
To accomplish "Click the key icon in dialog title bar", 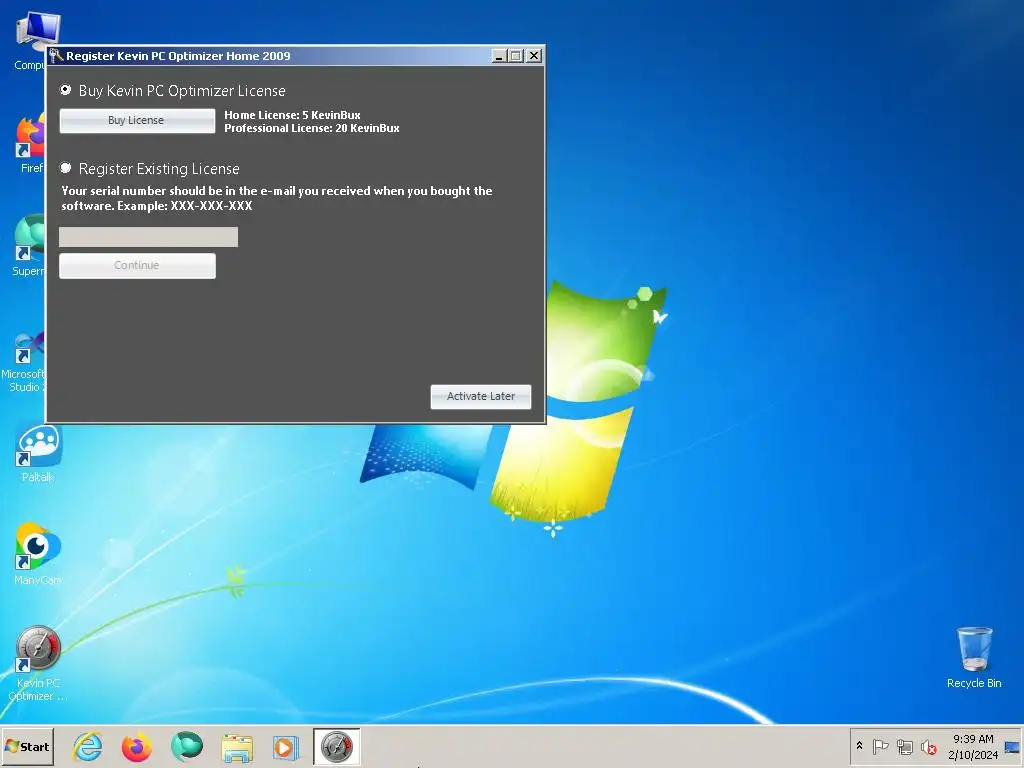I will (56, 56).
